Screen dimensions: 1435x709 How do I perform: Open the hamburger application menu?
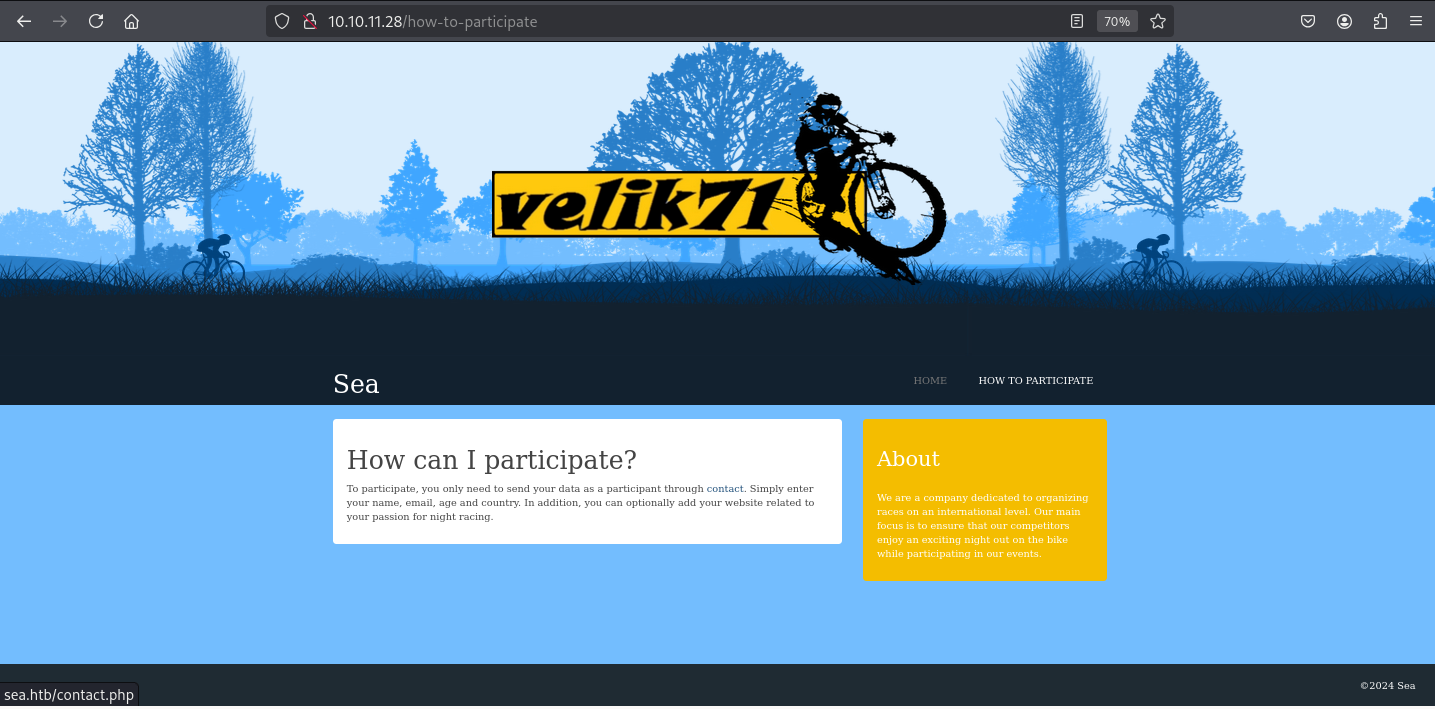(1416, 21)
